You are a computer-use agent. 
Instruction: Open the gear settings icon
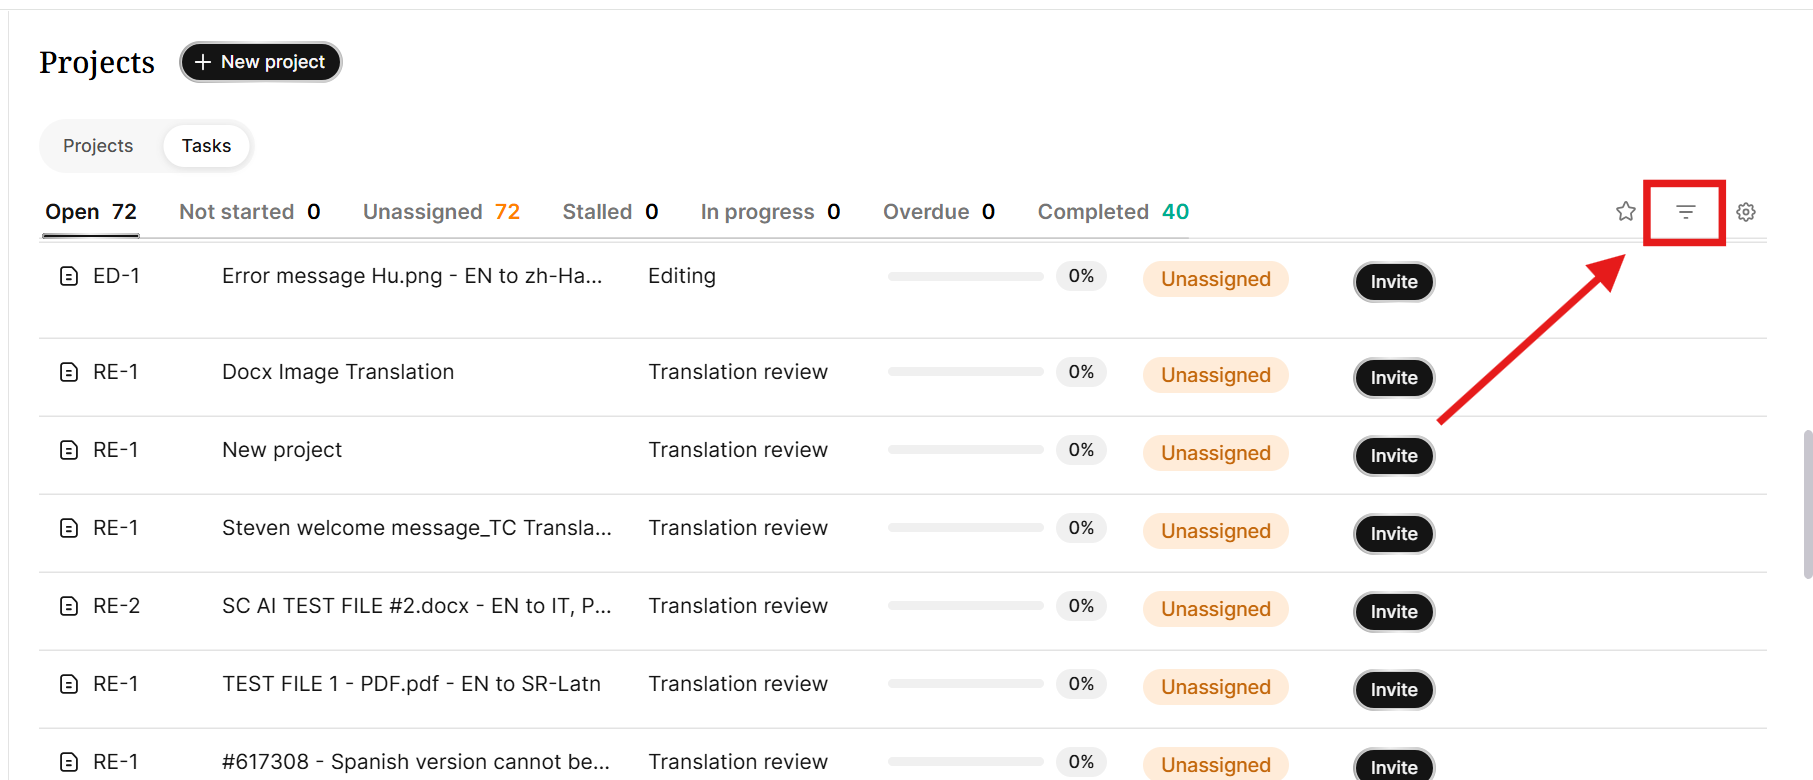pyautogui.click(x=1746, y=212)
